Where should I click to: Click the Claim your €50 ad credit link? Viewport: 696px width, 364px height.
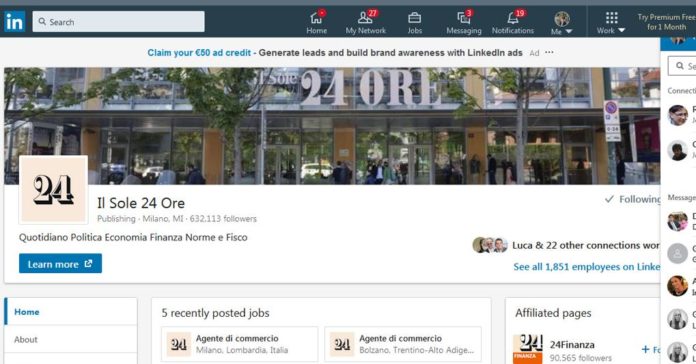coord(199,52)
